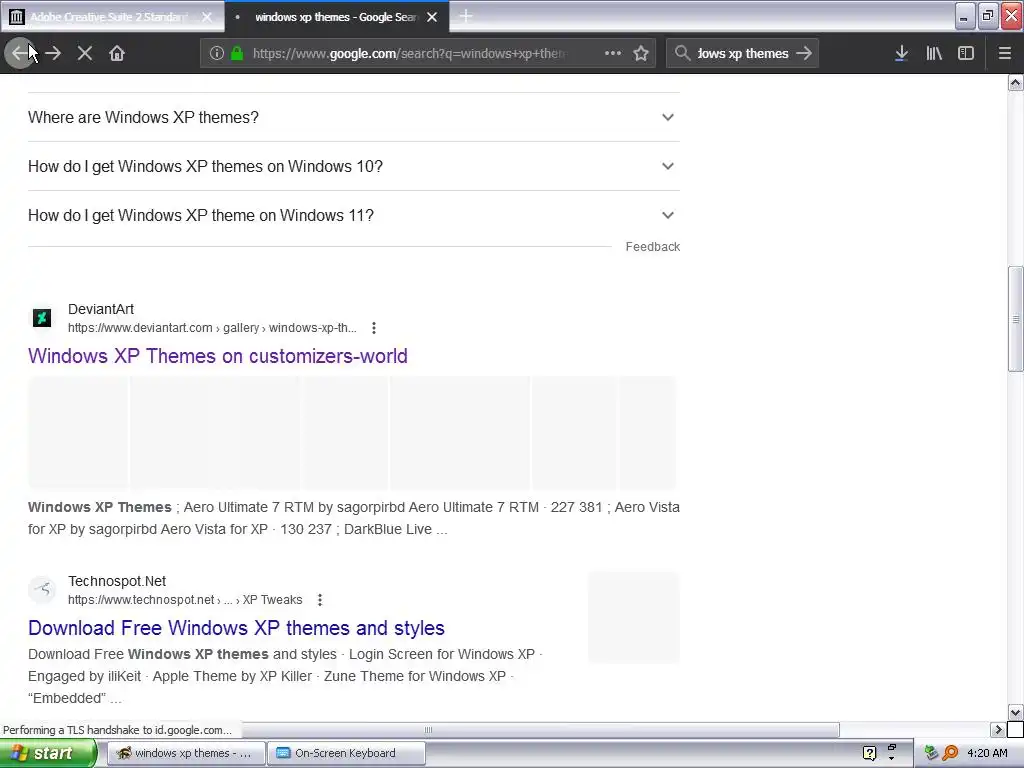Click the 'windows xp themes' search field
This screenshot has height=768, width=1024.
point(743,54)
